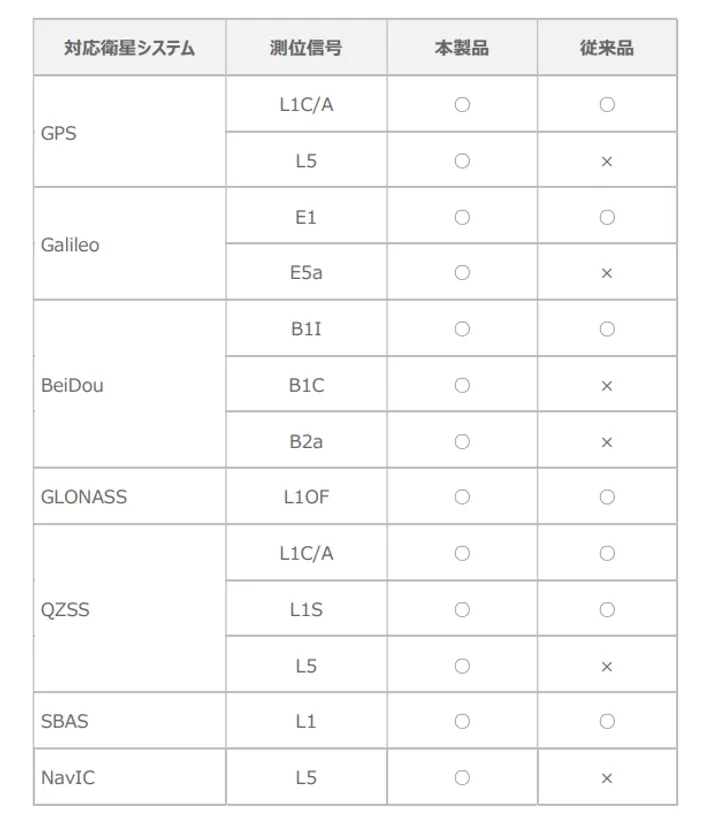Click the NavIC system cell
The image size is (712, 840).
coord(68,777)
